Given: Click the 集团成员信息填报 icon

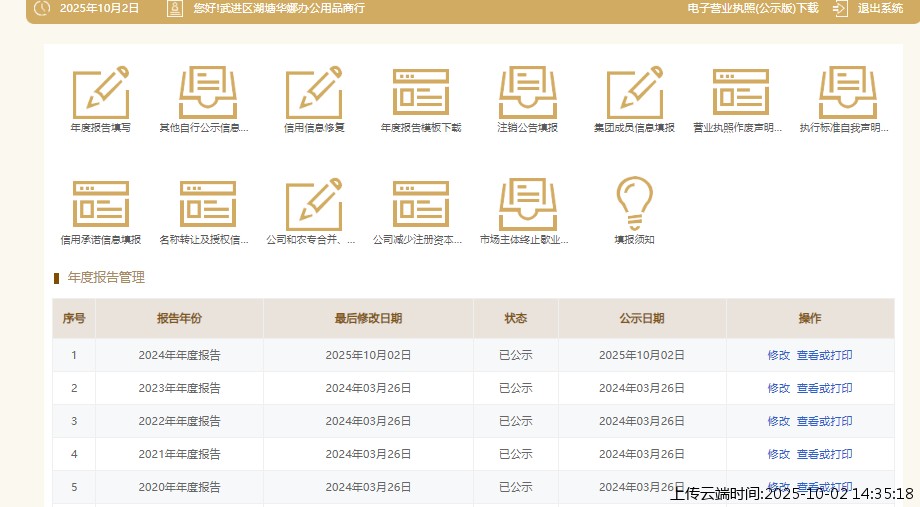Looking at the screenshot, I should tap(634, 94).
